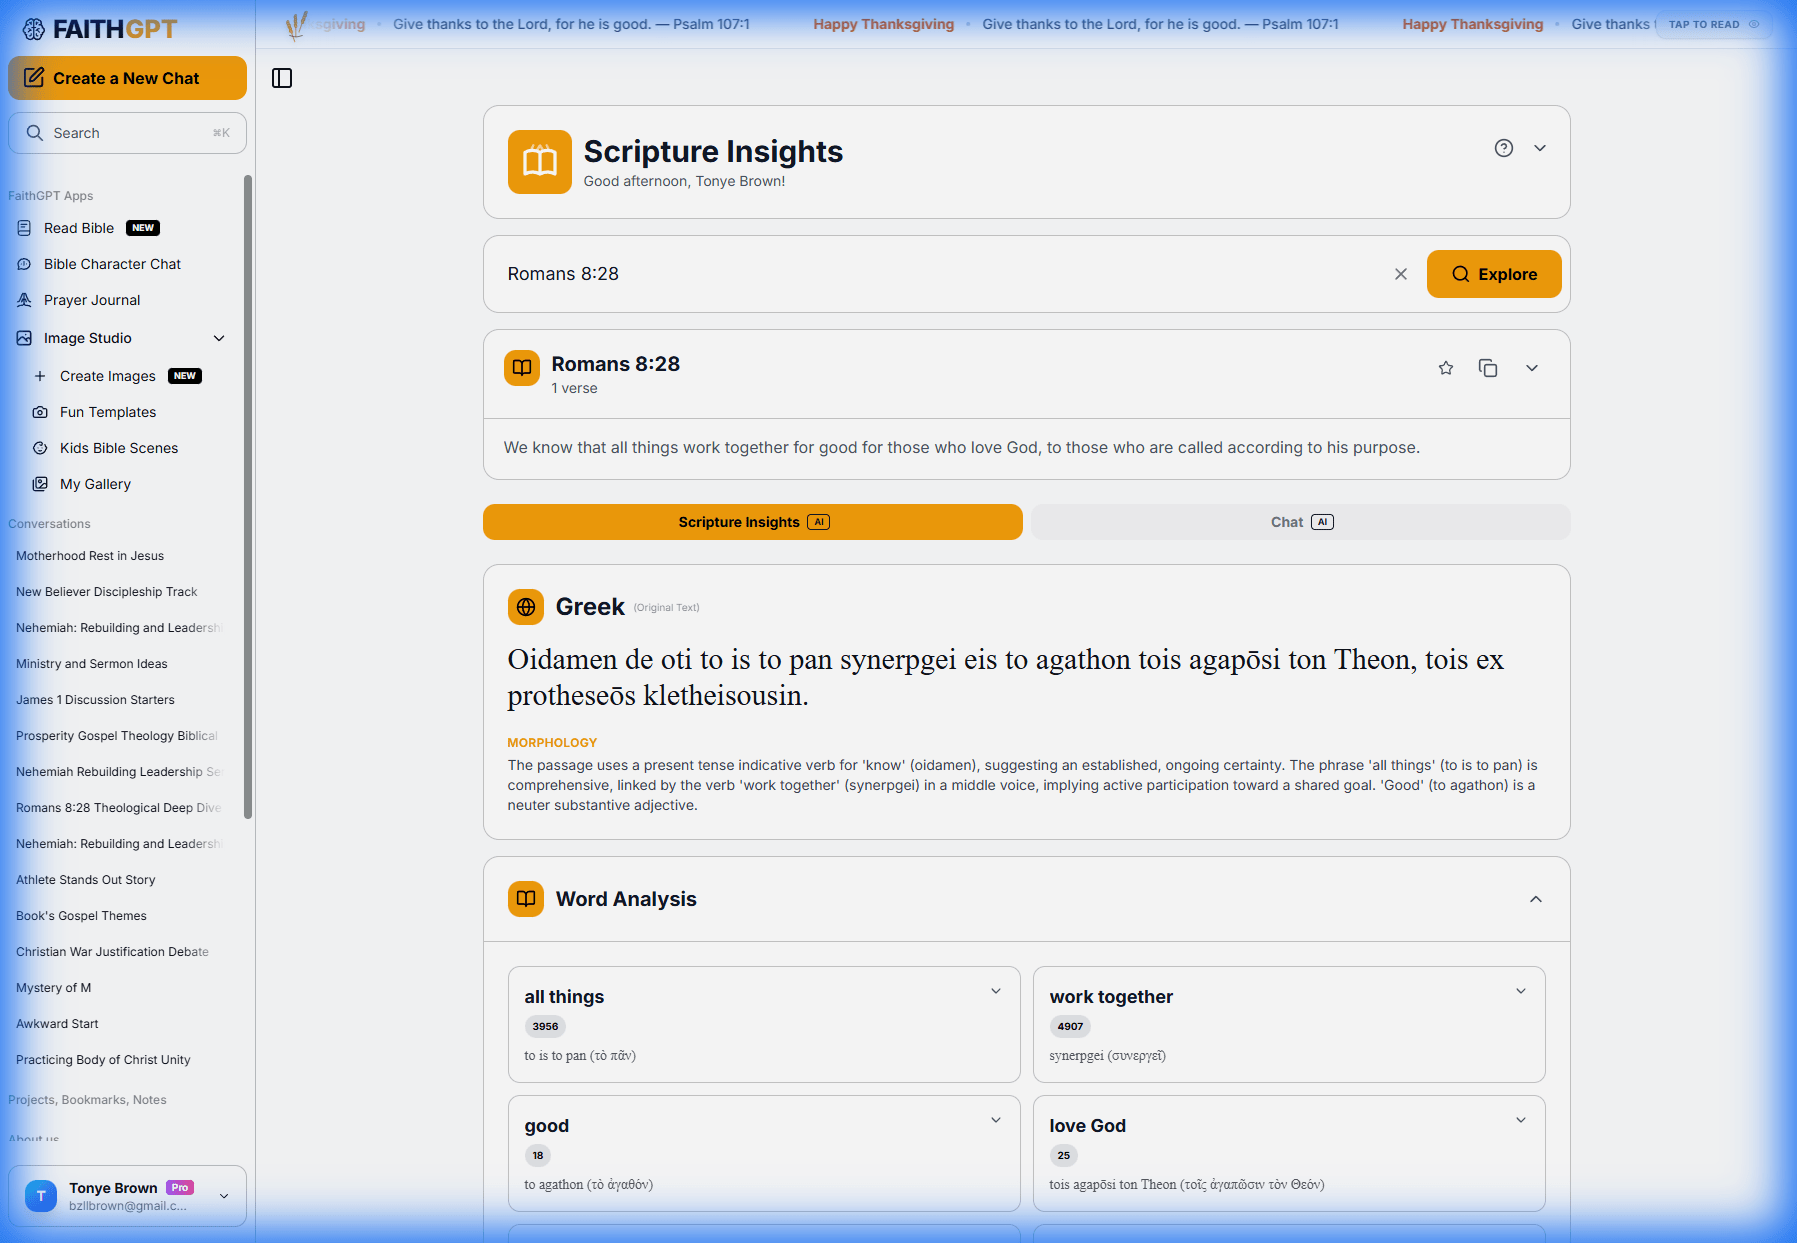Image resolution: width=1797 pixels, height=1243 pixels.
Task: Click 'Projects, Bookmarks, Notes' section label
Action: [87, 1100]
